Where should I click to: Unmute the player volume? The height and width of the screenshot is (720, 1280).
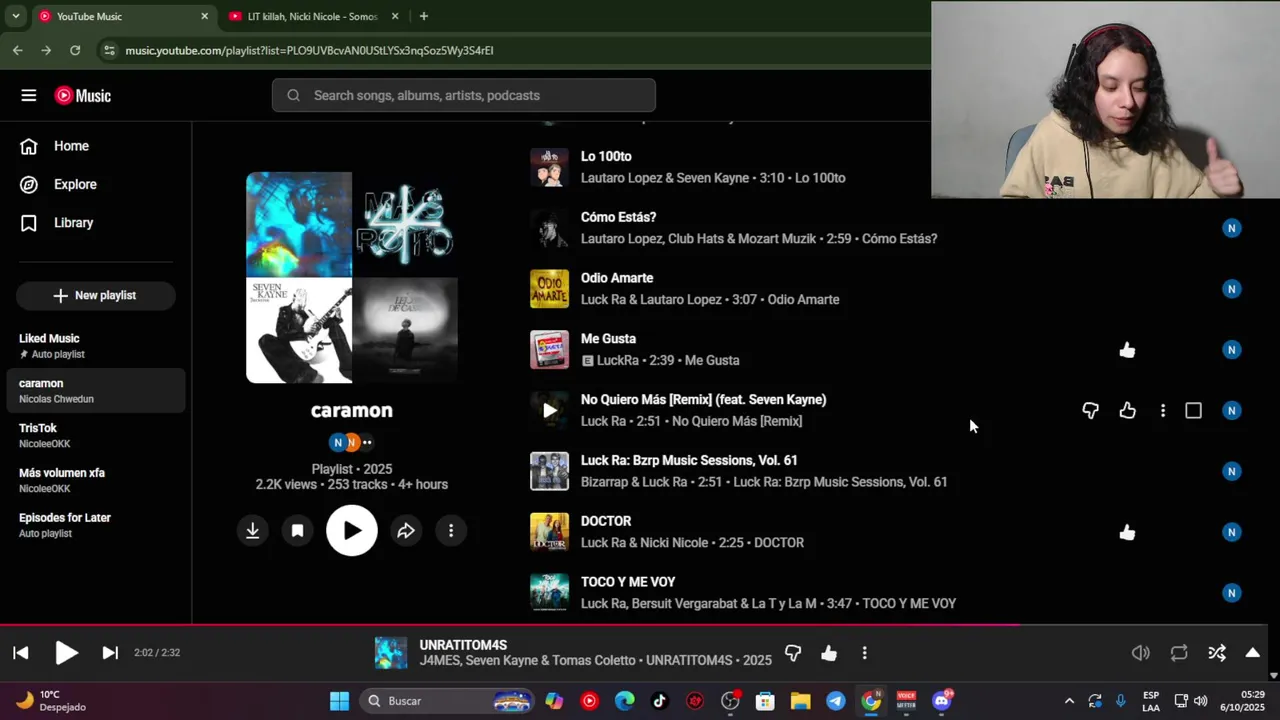tap(1141, 653)
